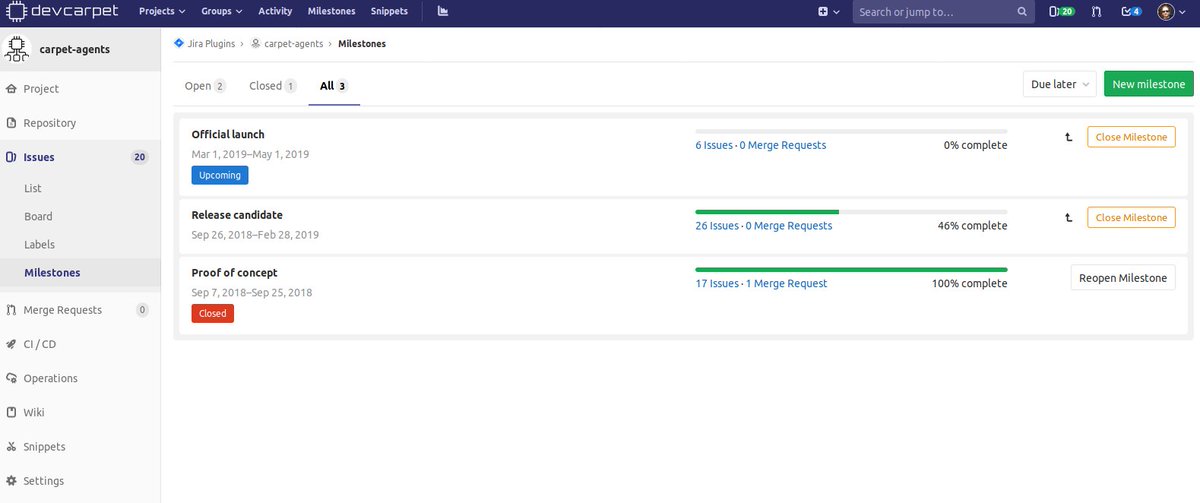Click Official launch empty progress bar
The image size is (1200, 503).
[x=851, y=131]
